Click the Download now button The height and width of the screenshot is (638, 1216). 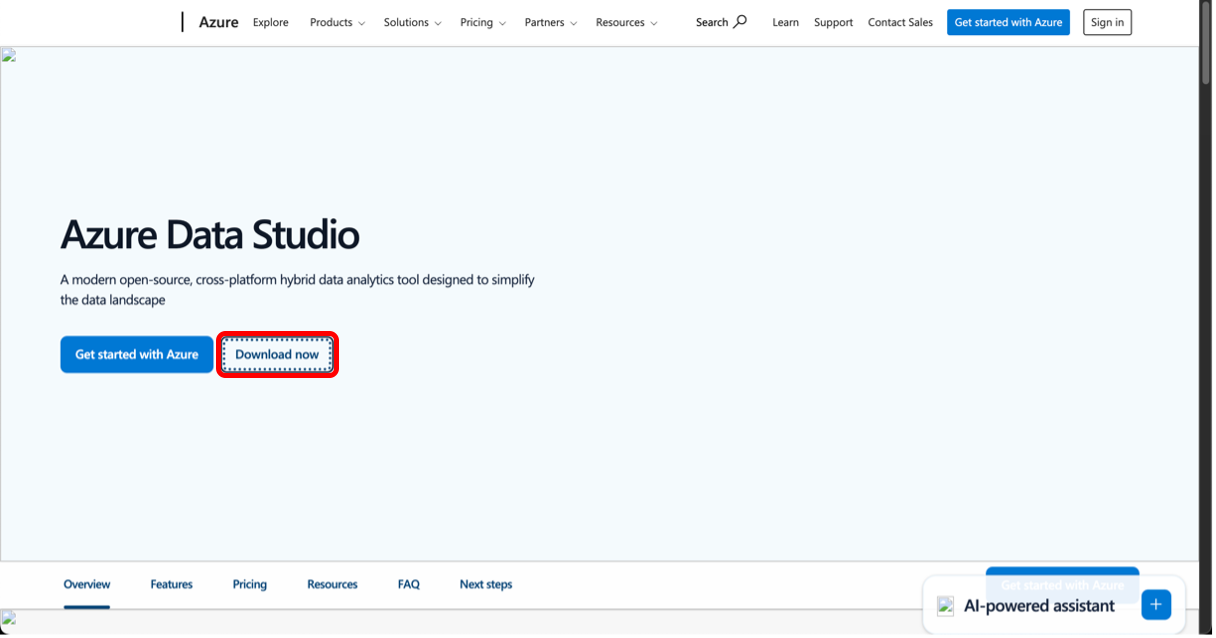pyautogui.click(x=277, y=355)
